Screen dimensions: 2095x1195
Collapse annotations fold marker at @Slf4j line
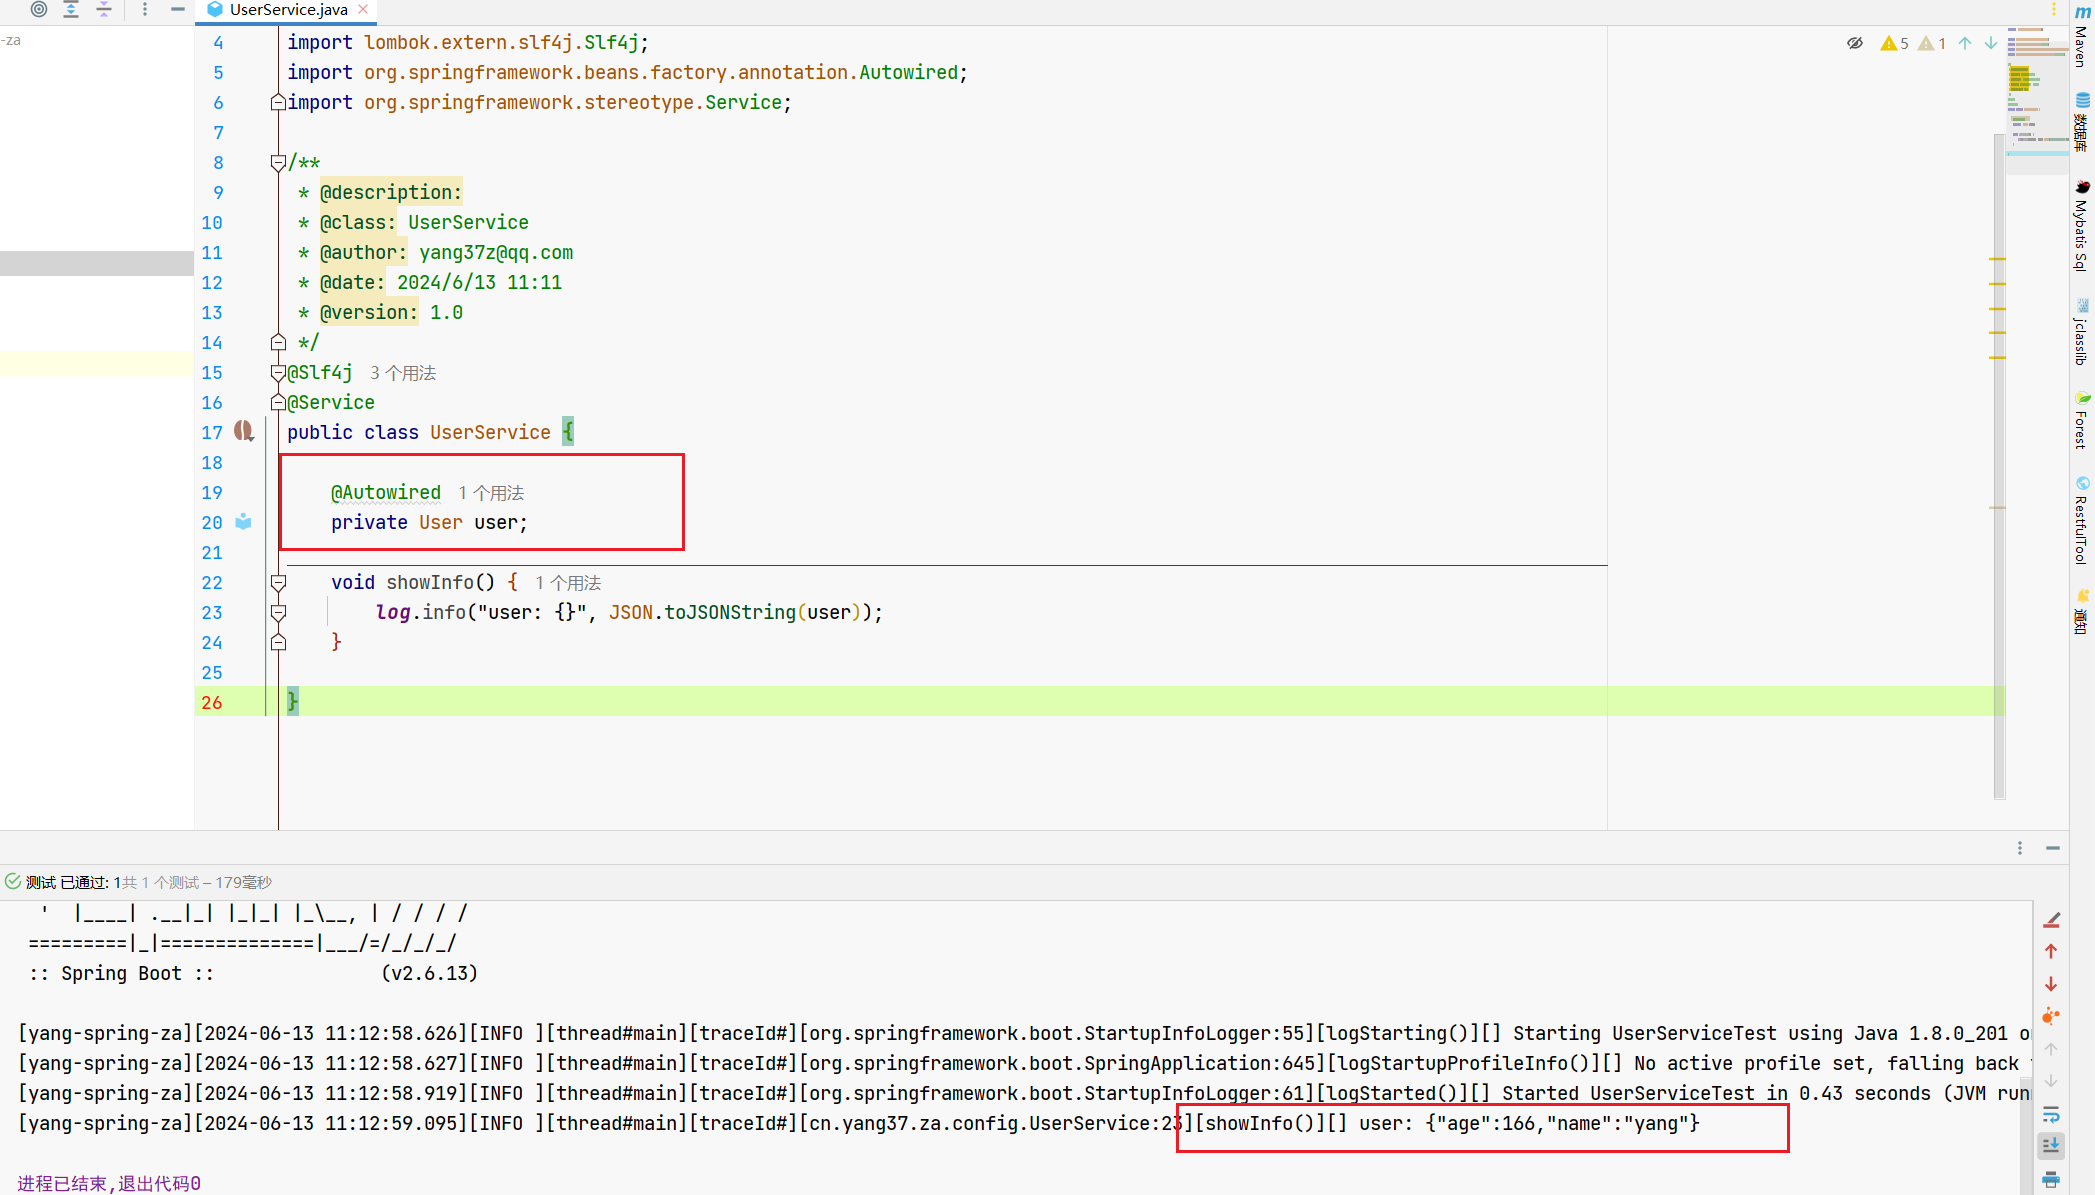tap(278, 372)
